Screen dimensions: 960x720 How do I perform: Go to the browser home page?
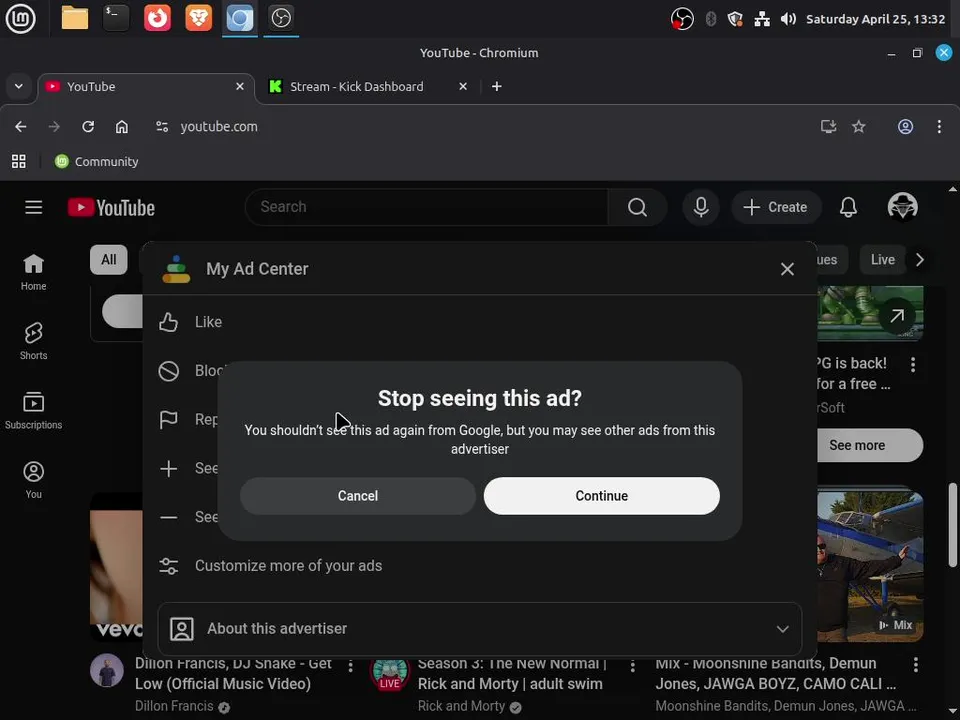122,127
